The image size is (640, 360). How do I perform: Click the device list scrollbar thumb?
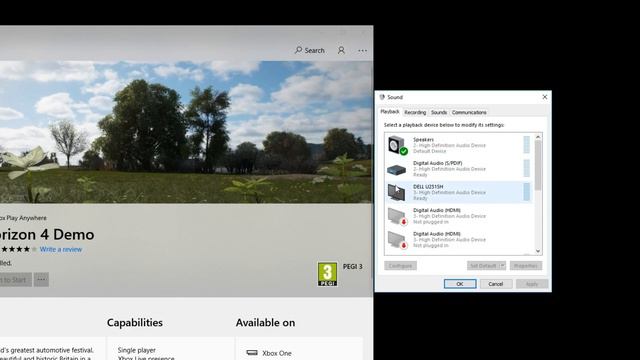538,165
